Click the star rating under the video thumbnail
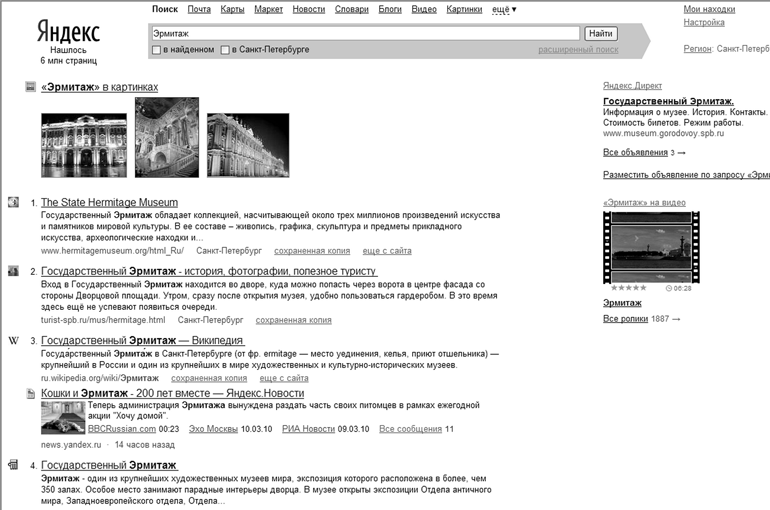This screenshot has height=510, width=770. point(629,288)
